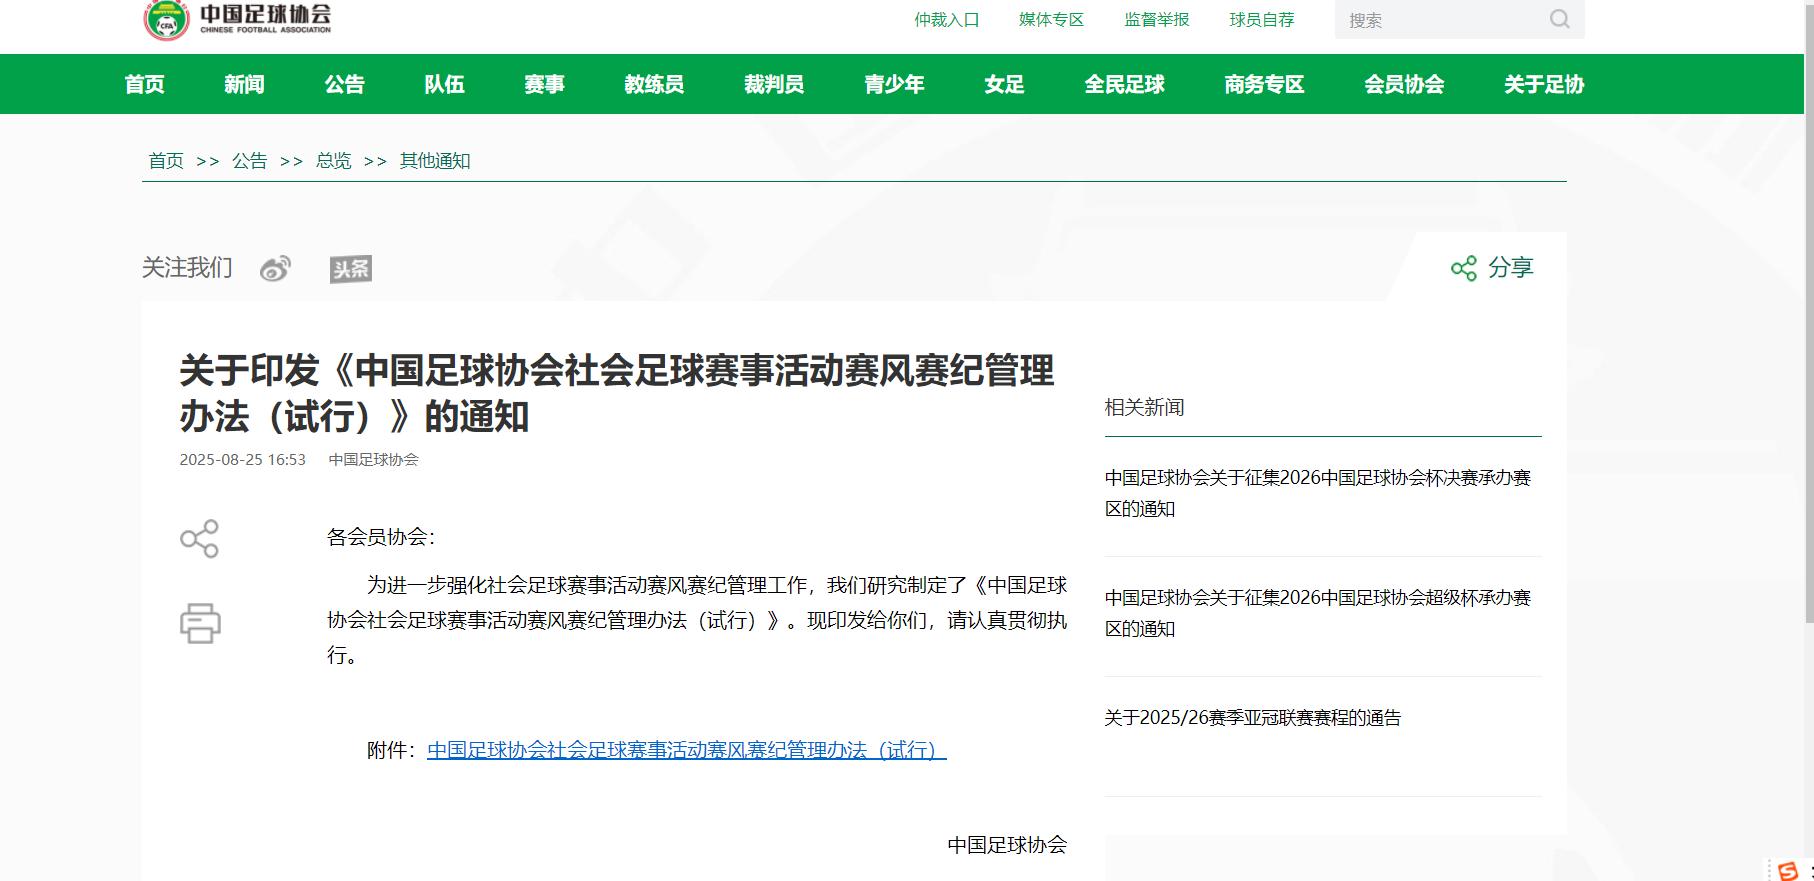This screenshot has height=881, width=1814.
Task: Open the 女足 navigation menu
Action: coord(1005,84)
